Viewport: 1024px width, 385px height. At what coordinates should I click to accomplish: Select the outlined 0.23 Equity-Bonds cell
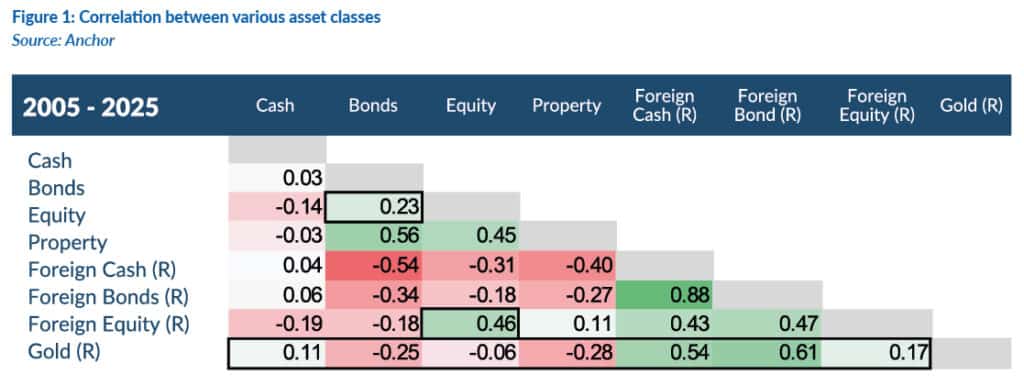375,207
